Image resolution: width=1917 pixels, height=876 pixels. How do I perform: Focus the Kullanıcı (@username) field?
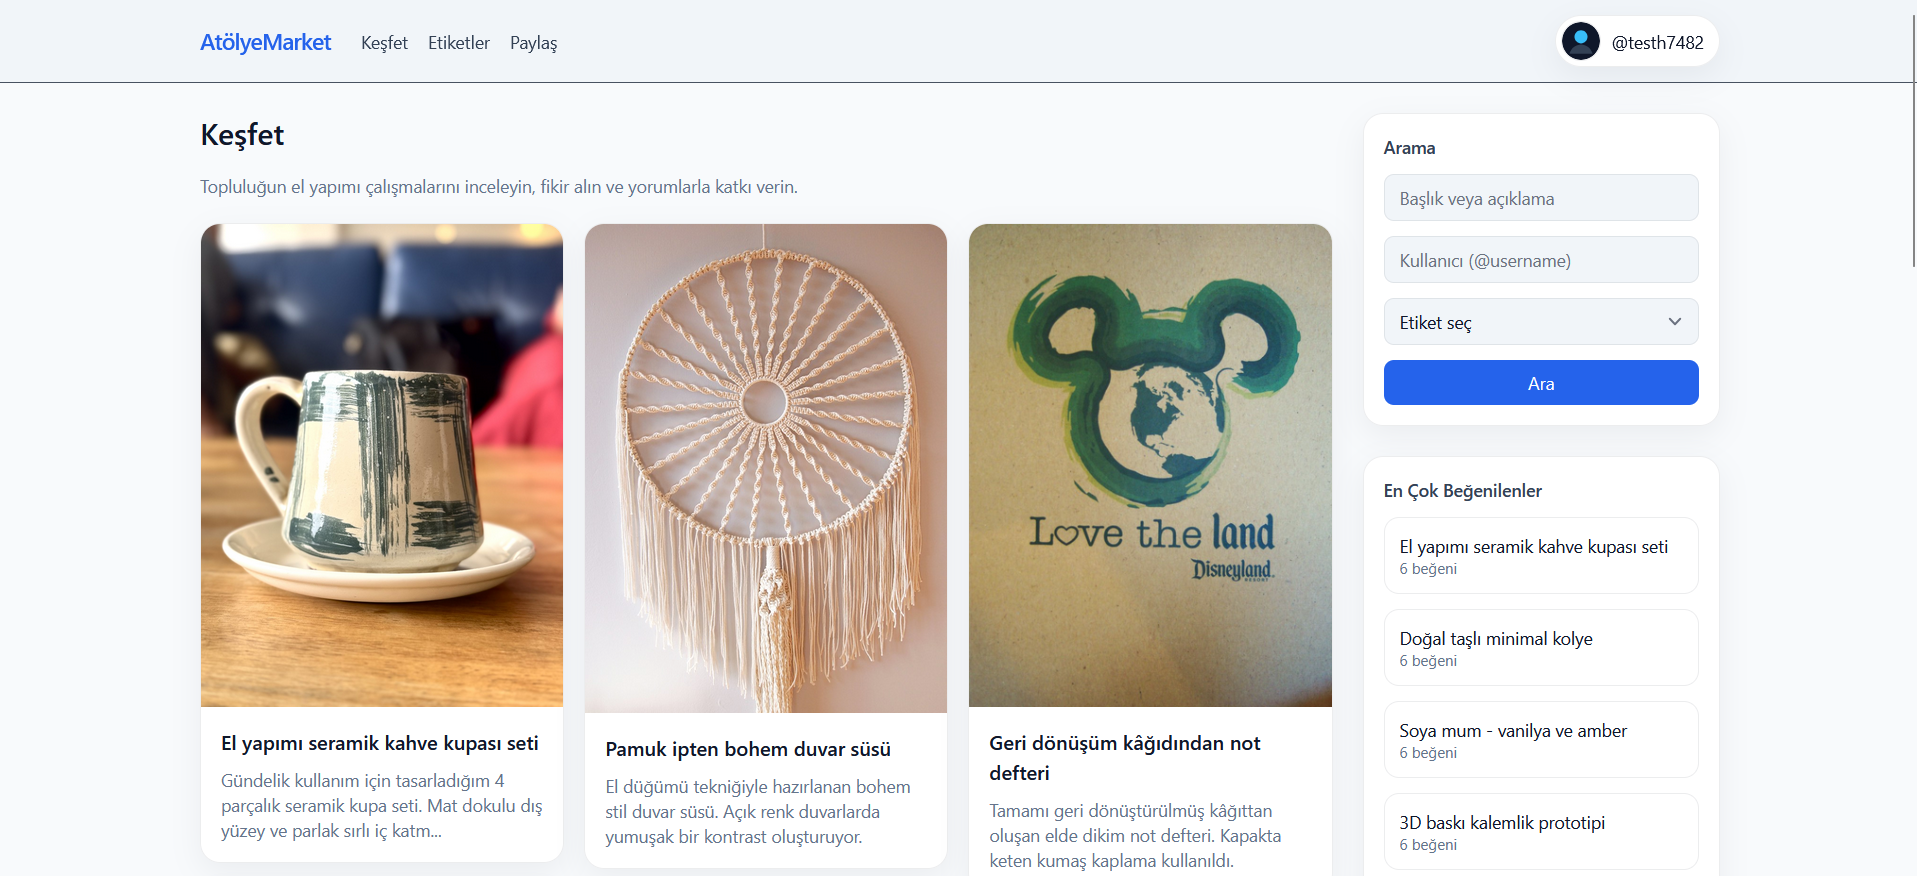(x=1541, y=260)
